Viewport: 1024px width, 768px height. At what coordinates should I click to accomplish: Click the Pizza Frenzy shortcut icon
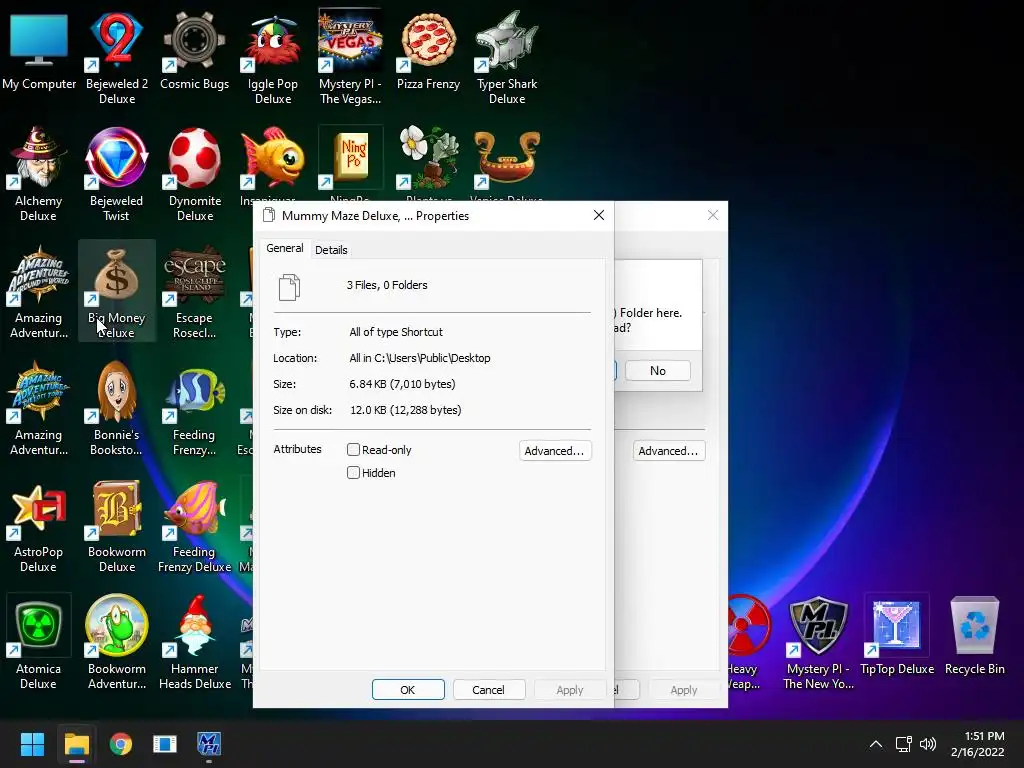(x=428, y=52)
